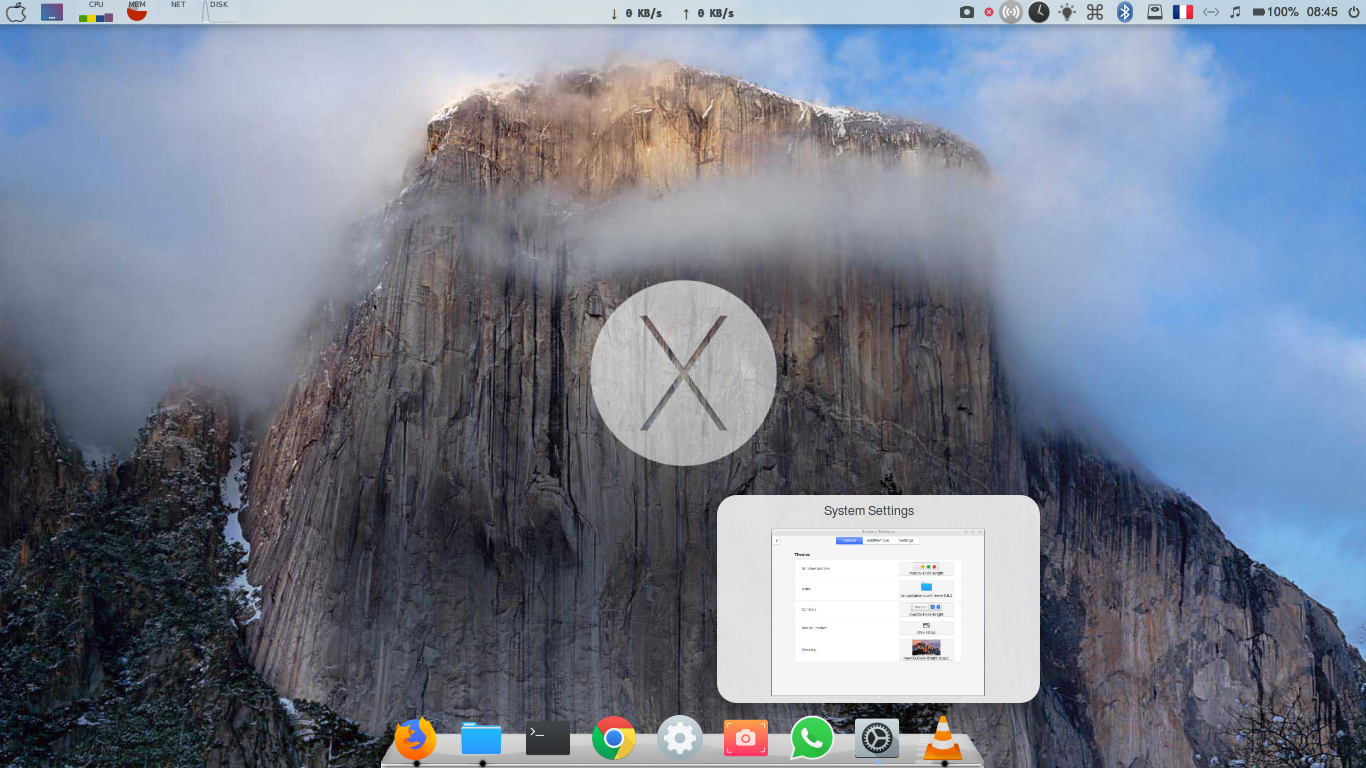Click the download speed indicator
Screen dimensions: 1366x768
(x=636, y=13)
